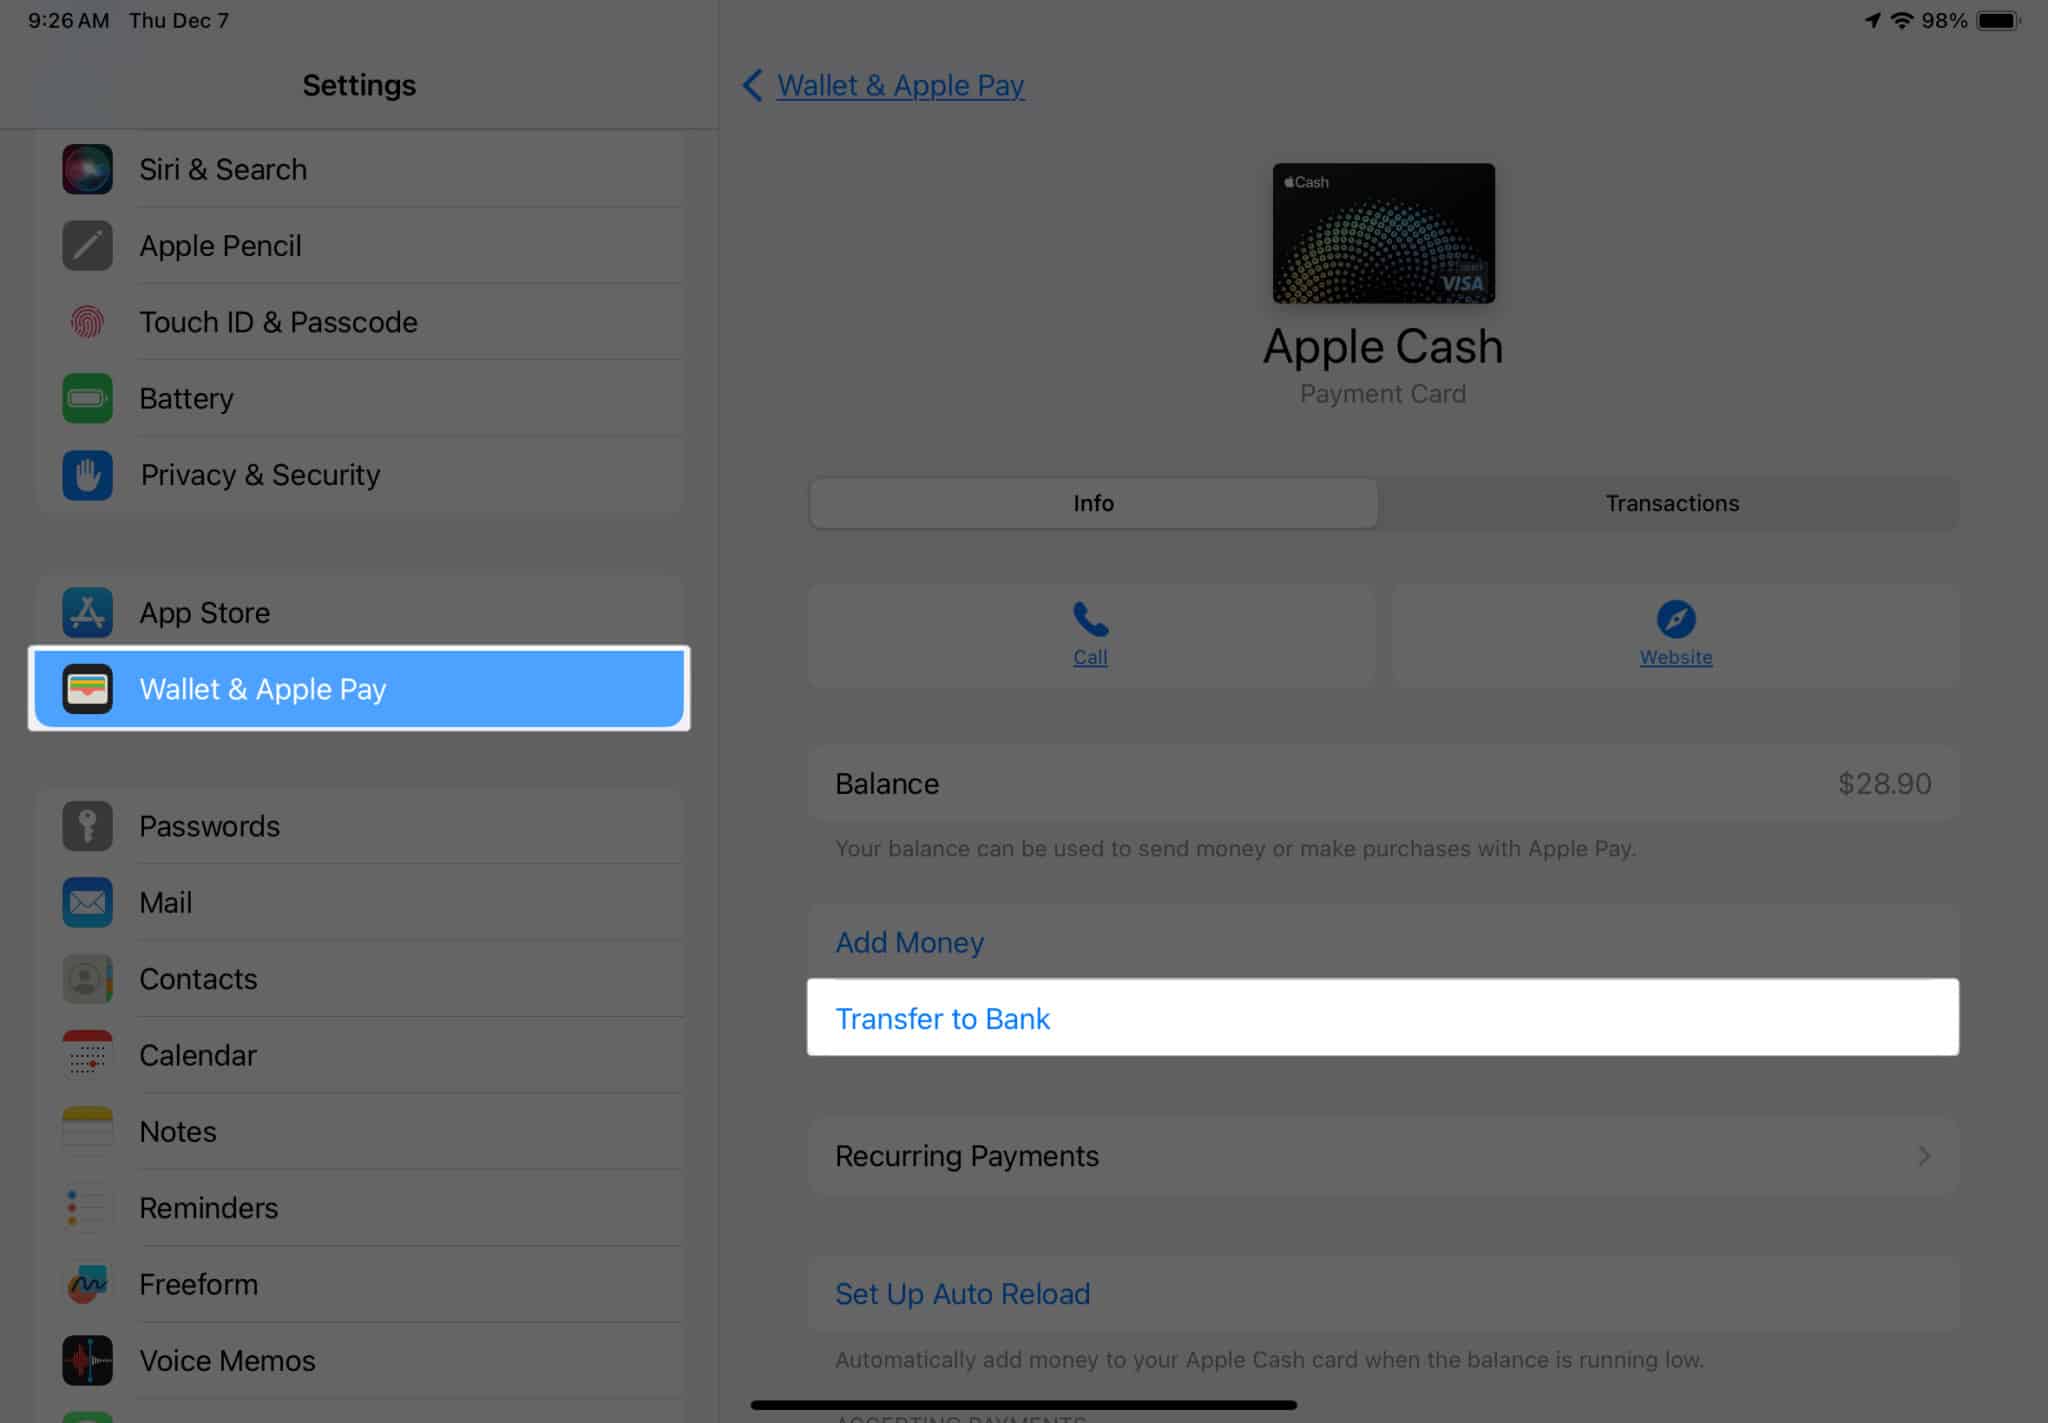This screenshot has width=2048, height=1423.
Task: Open Contacts settings
Action: coord(360,979)
